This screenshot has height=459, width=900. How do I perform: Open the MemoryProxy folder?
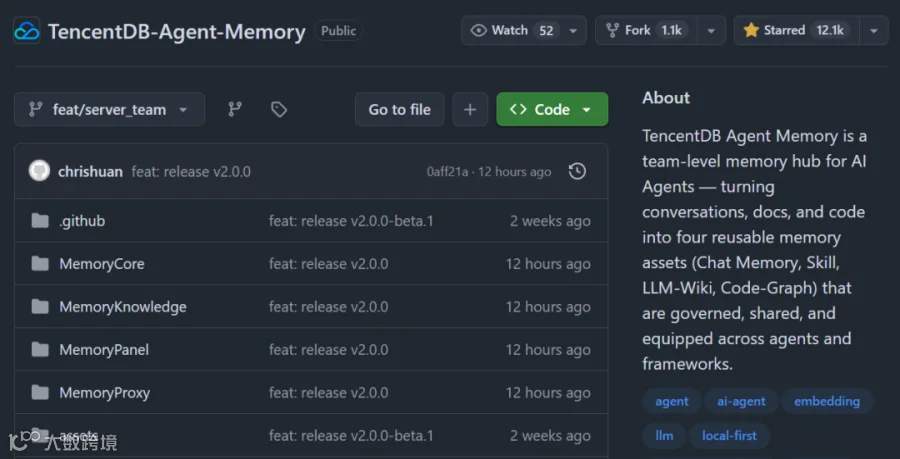[104, 393]
